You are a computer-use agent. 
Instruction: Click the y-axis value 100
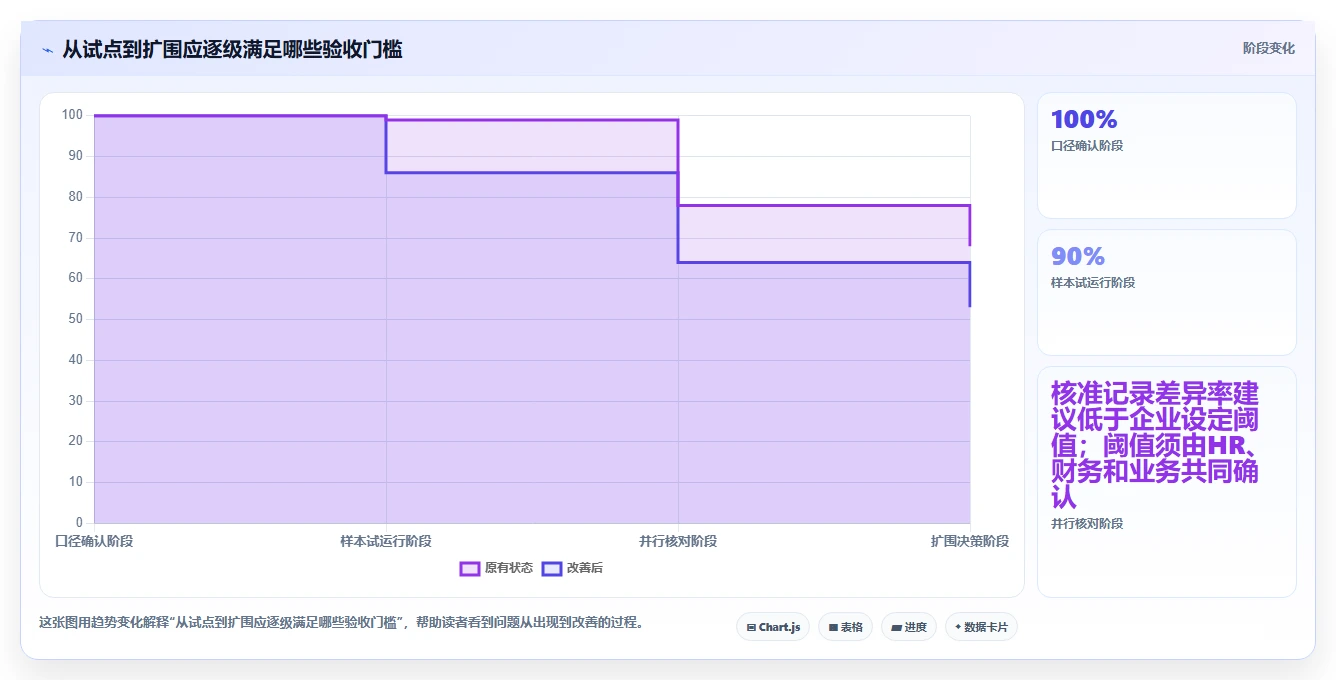coord(72,115)
